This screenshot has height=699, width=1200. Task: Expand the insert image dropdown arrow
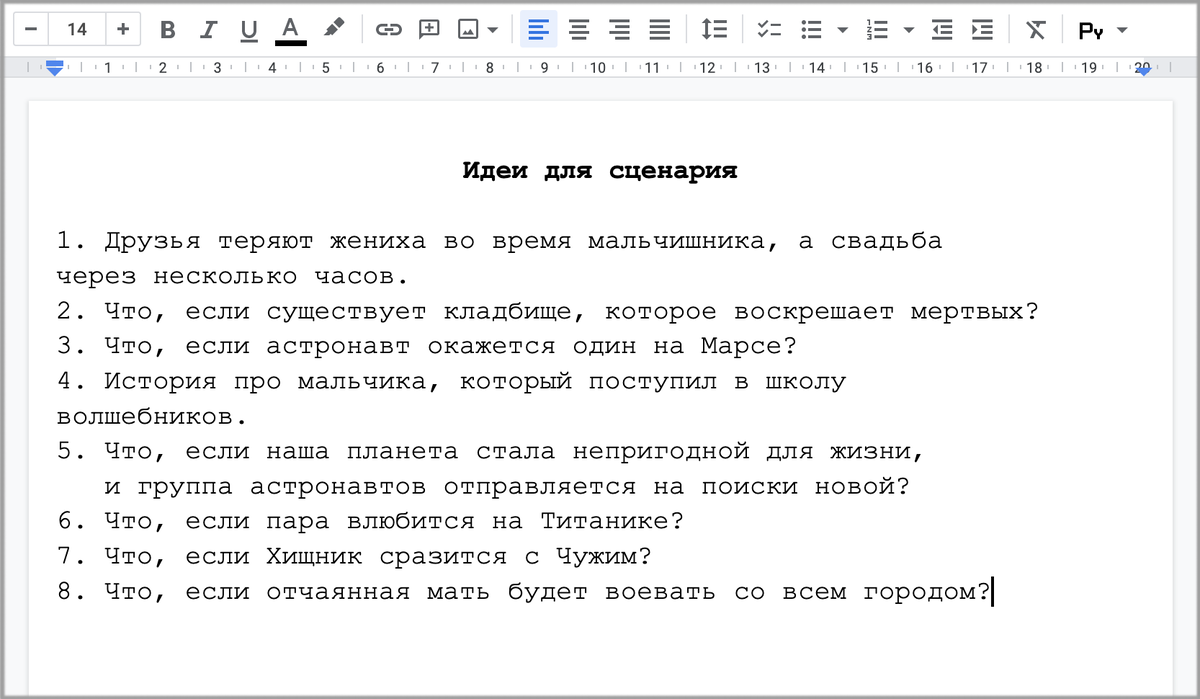click(492, 30)
